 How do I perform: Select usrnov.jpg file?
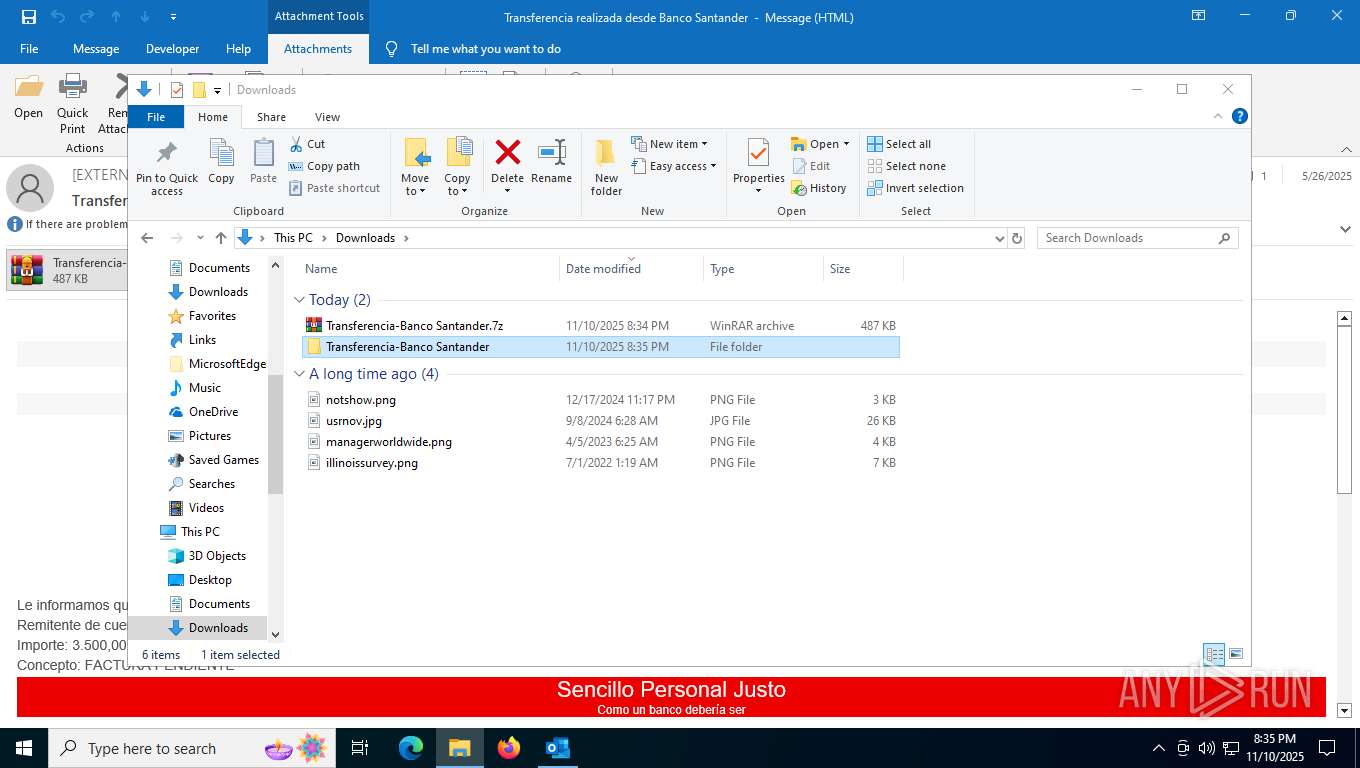point(600,421)
